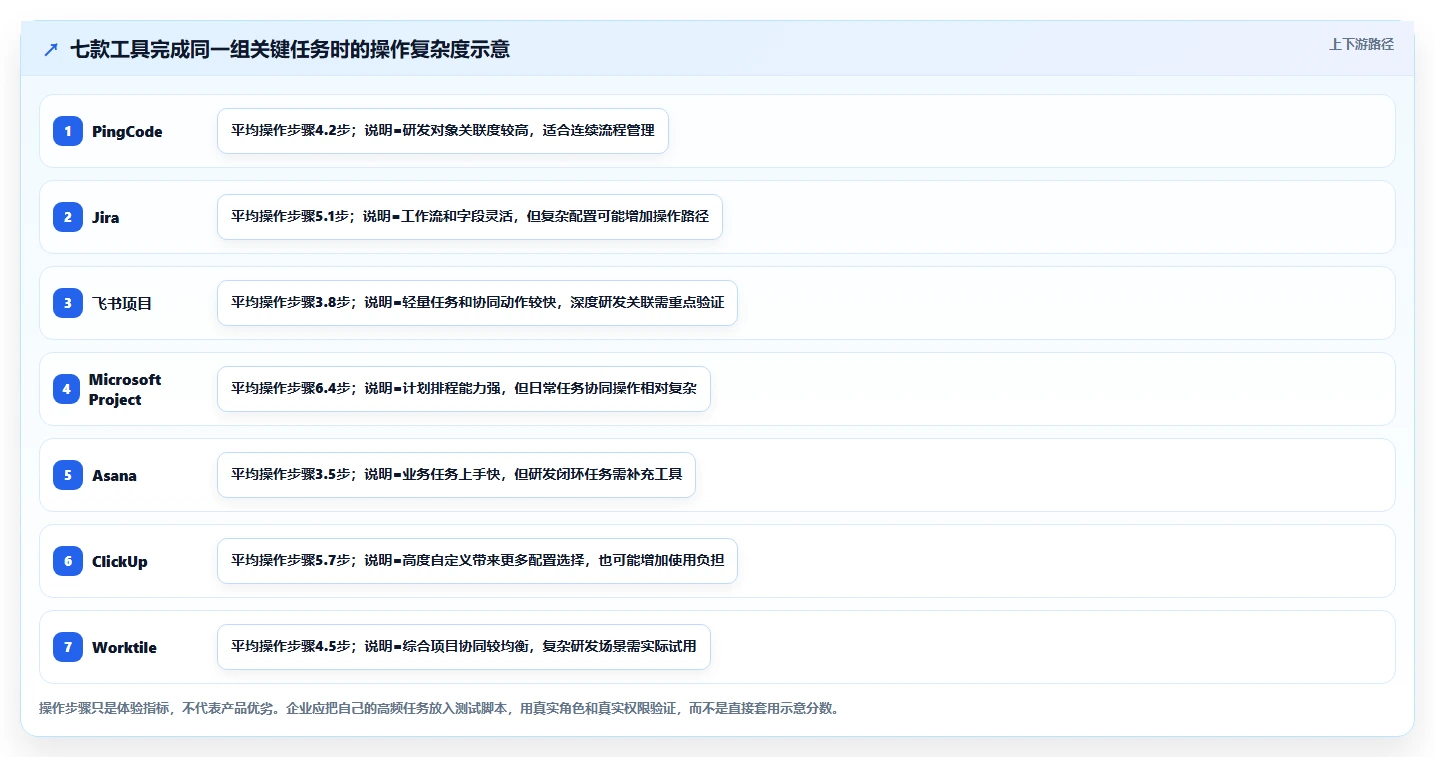Click the footnote starting with 操作步骤只是体验指标
This screenshot has height=757, width=1435.
click(440, 709)
